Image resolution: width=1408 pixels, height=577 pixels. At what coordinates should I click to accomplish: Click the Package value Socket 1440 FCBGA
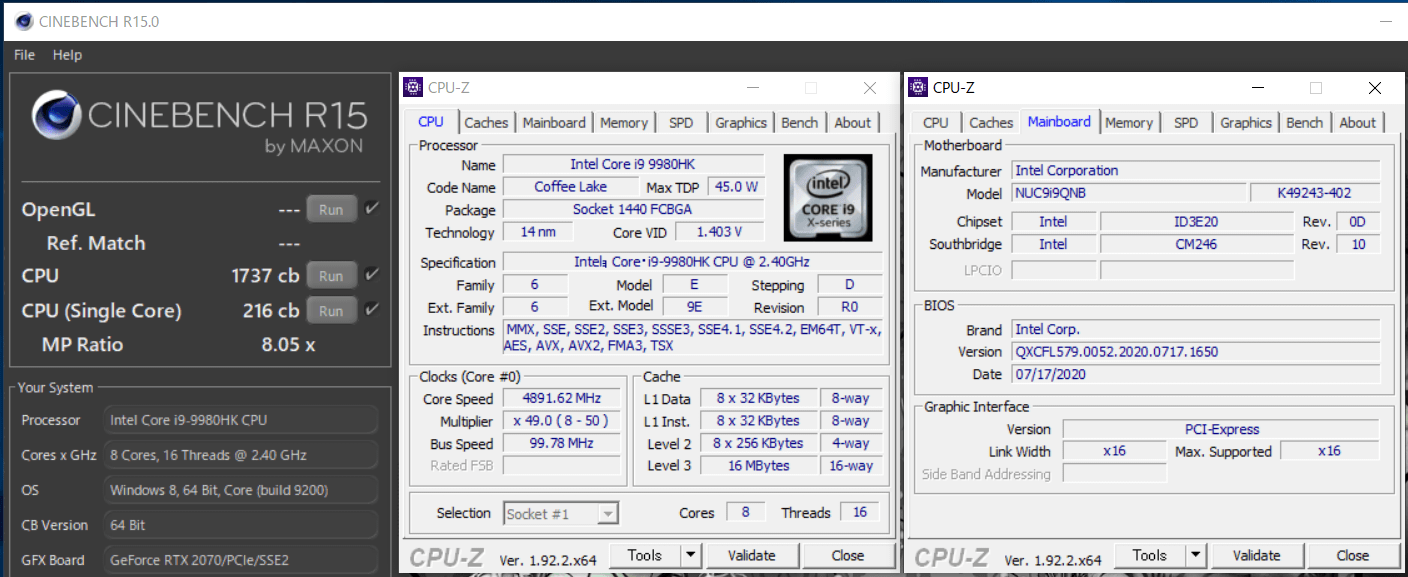pyautogui.click(x=633, y=209)
